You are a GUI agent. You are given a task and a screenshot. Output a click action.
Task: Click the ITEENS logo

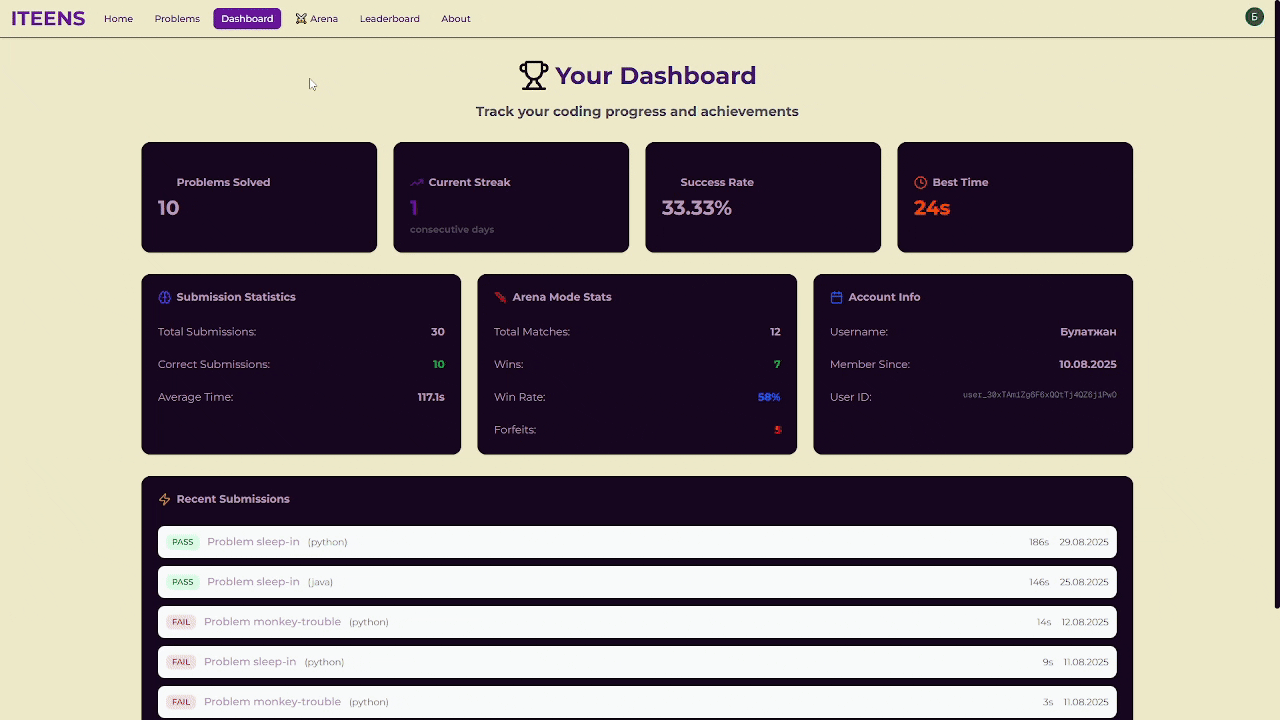[48, 17]
